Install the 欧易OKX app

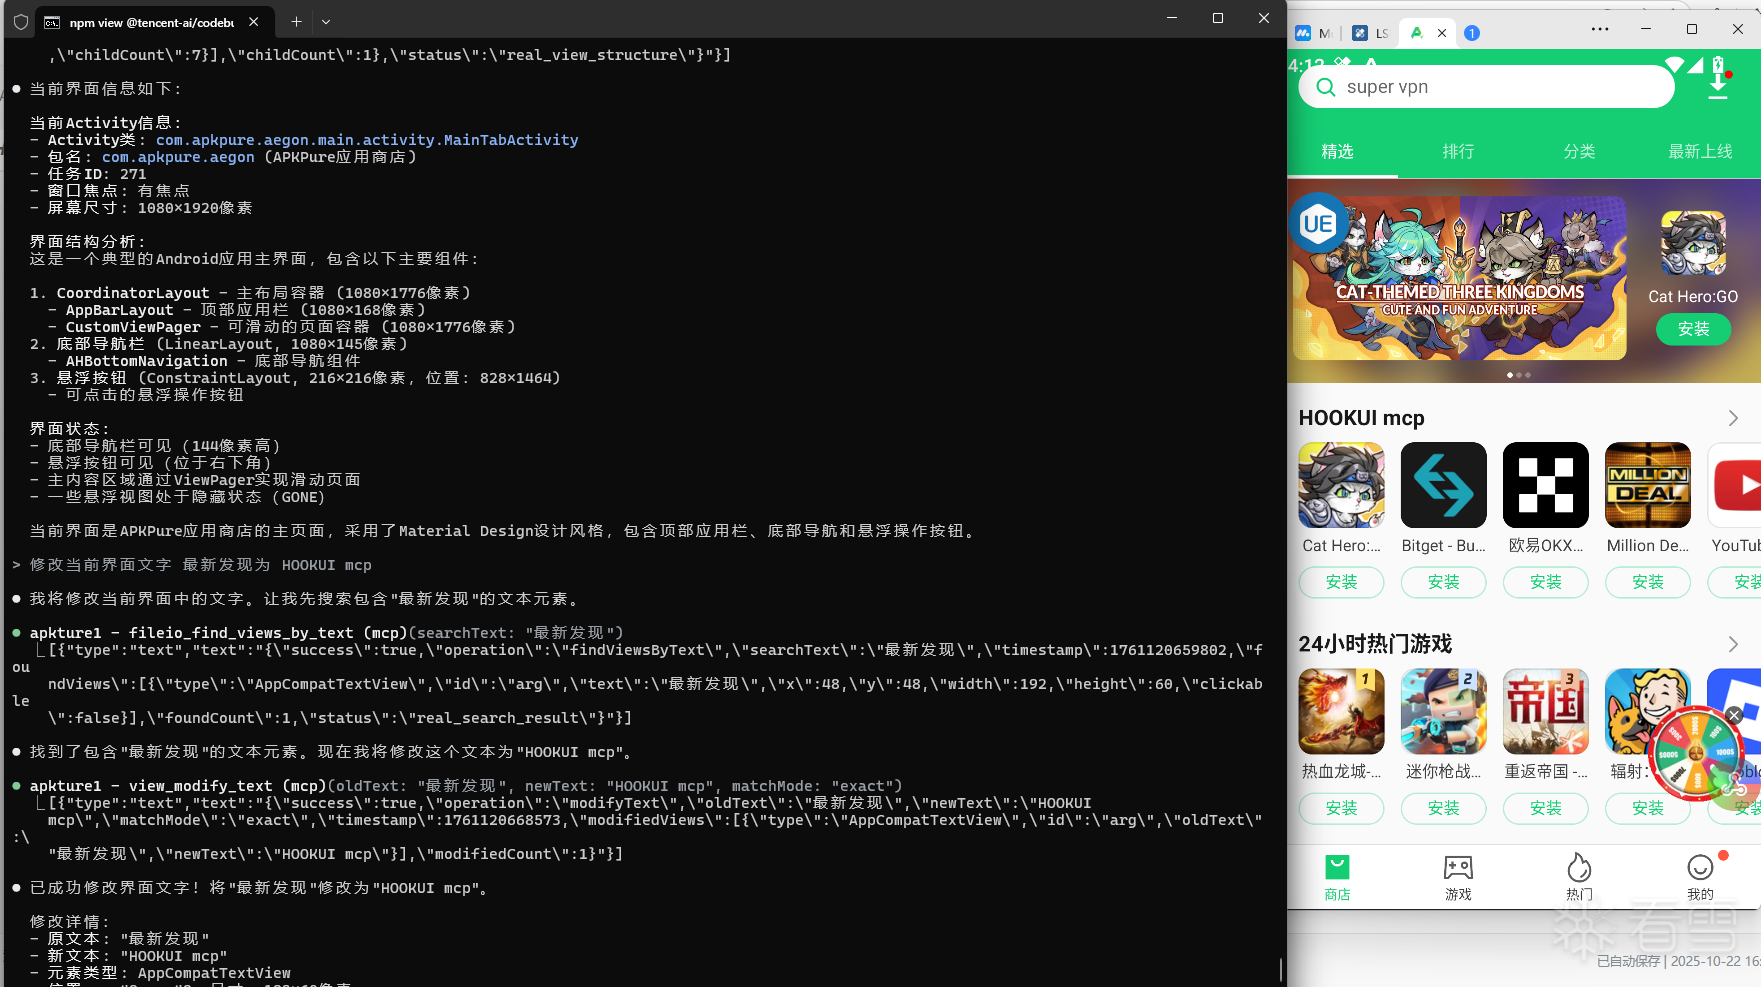click(1545, 582)
